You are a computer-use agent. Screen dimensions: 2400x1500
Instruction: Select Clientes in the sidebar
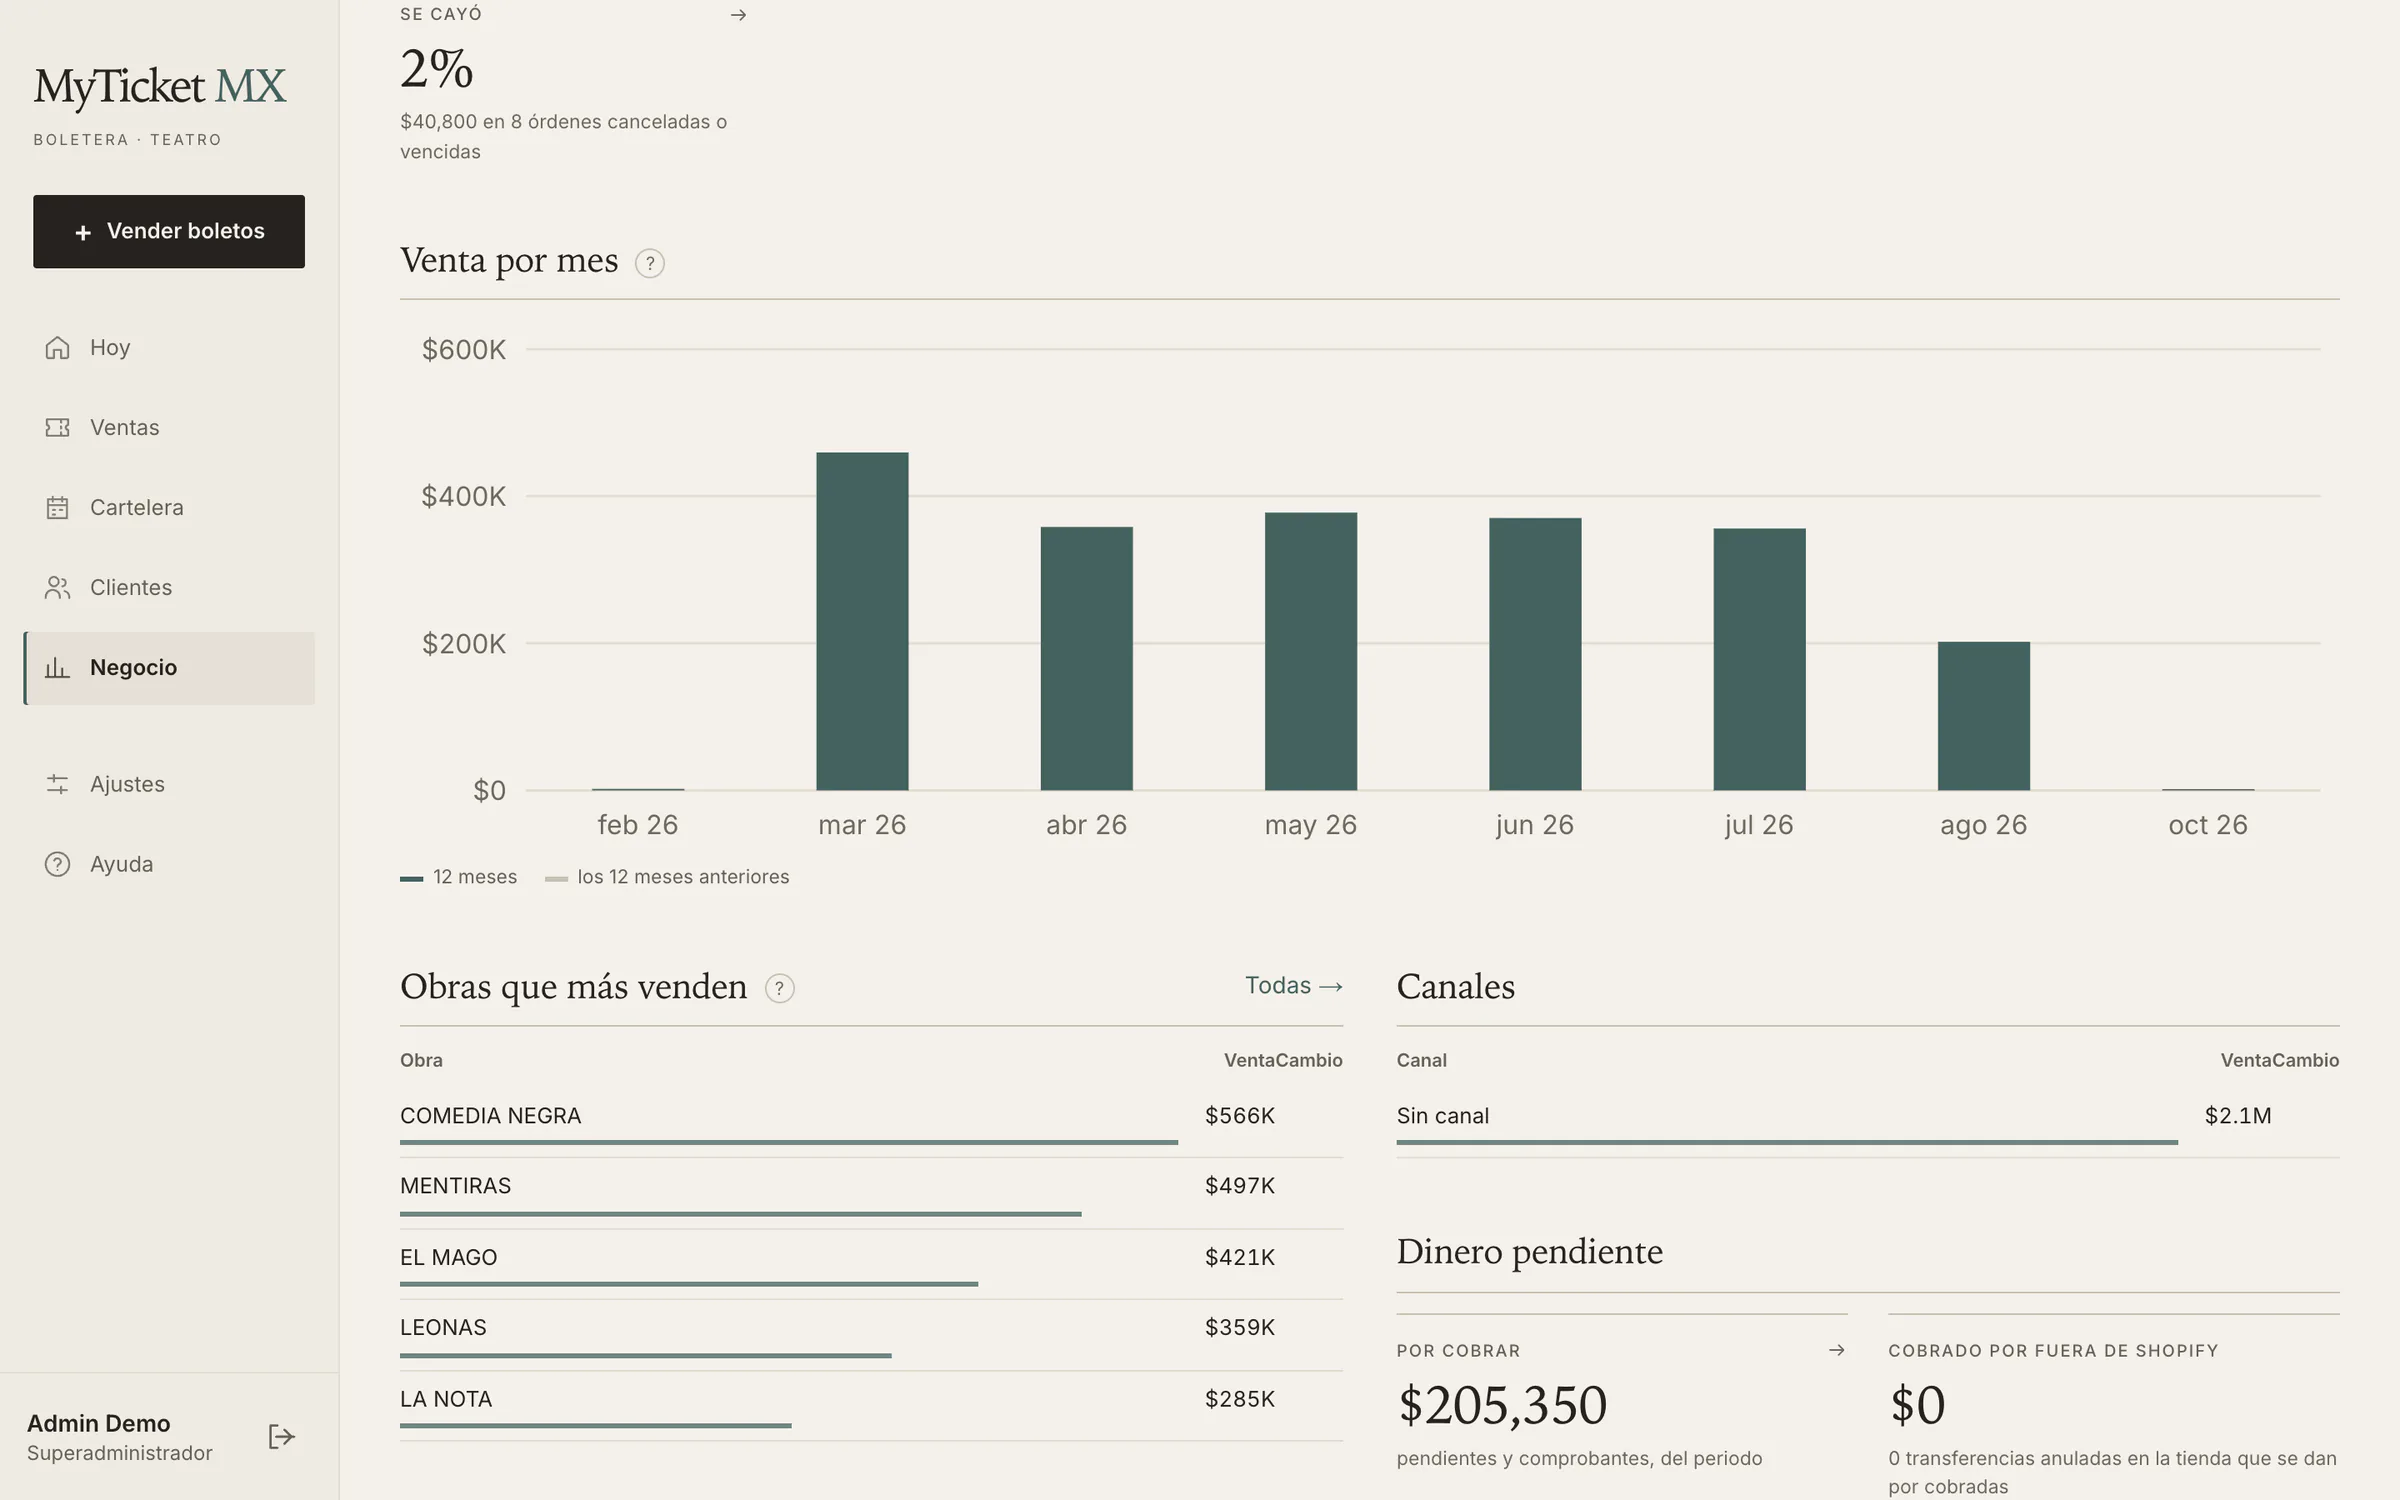pos(169,587)
